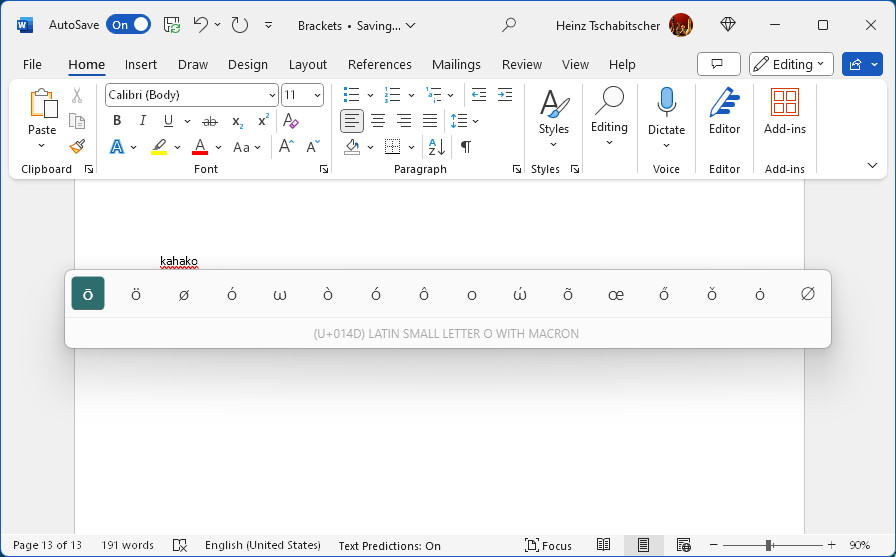
Task: Justify the paragraph text
Action: coord(430,121)
